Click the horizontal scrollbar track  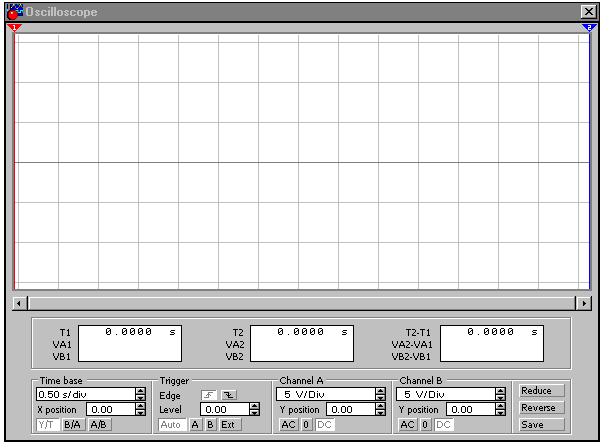[302, 303]
